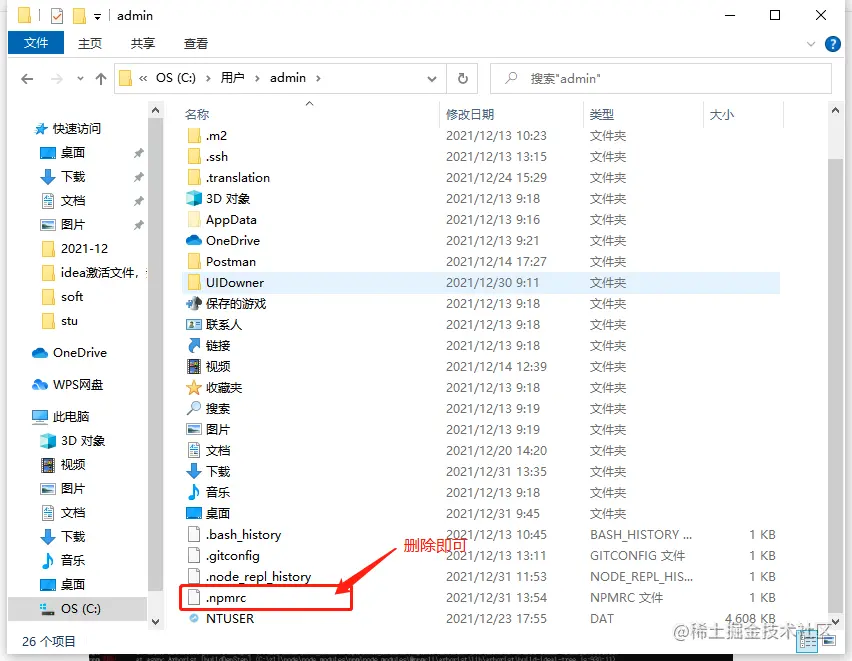This screenshot has height=661, width=852.
Task: Select the 音乐 note icon in file list
Action: [194, 492]
